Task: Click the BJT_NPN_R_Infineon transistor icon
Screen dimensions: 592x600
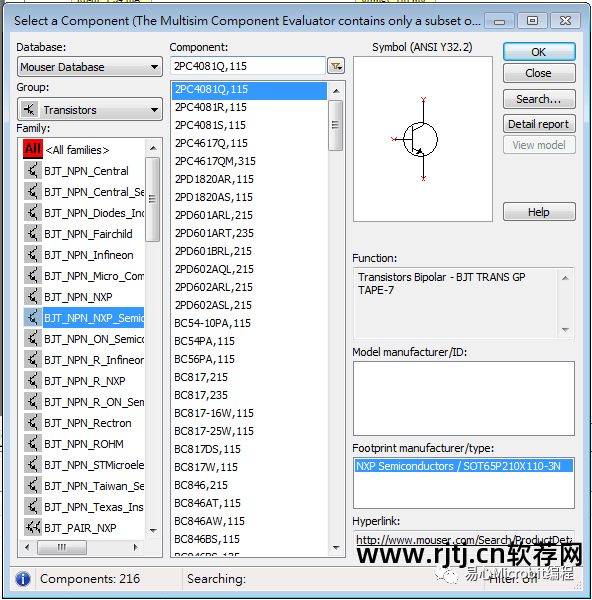Action: (x=33, y=360)
